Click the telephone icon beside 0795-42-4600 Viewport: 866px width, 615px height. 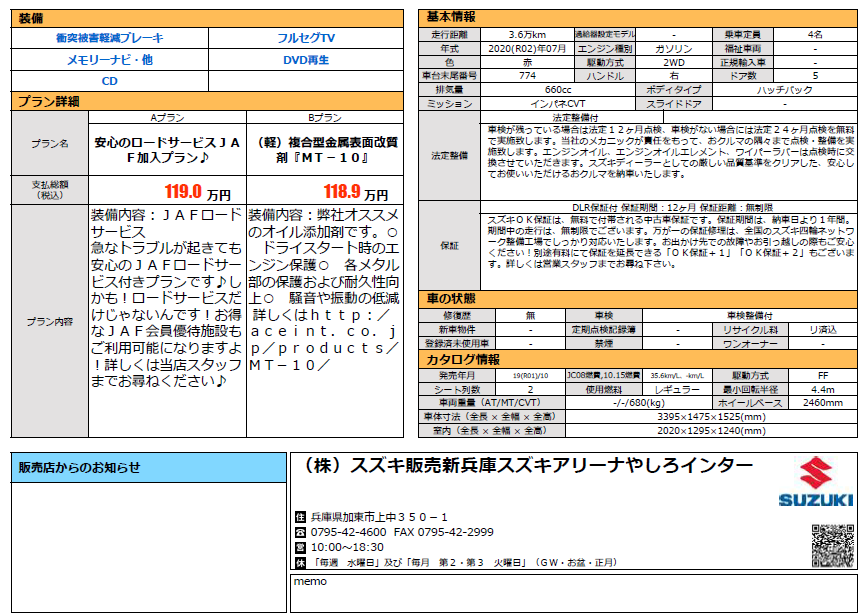299,532
